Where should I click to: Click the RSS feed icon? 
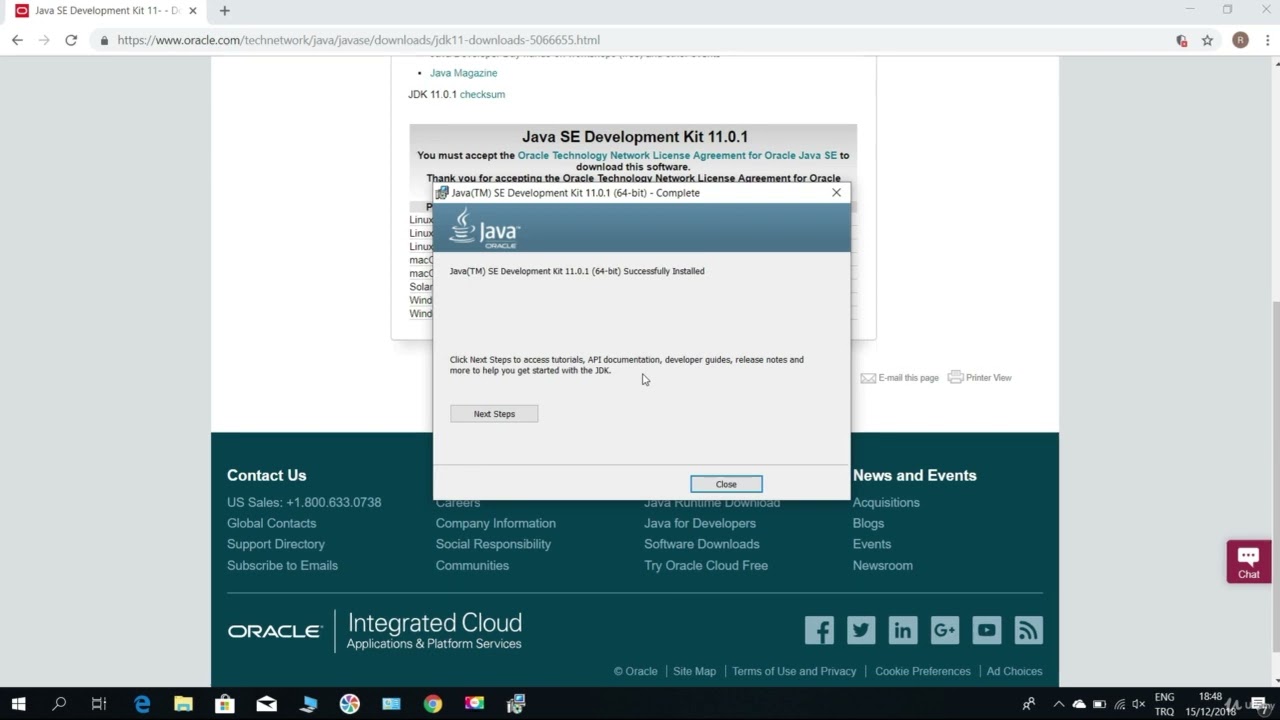click(x=1029, y=630)
